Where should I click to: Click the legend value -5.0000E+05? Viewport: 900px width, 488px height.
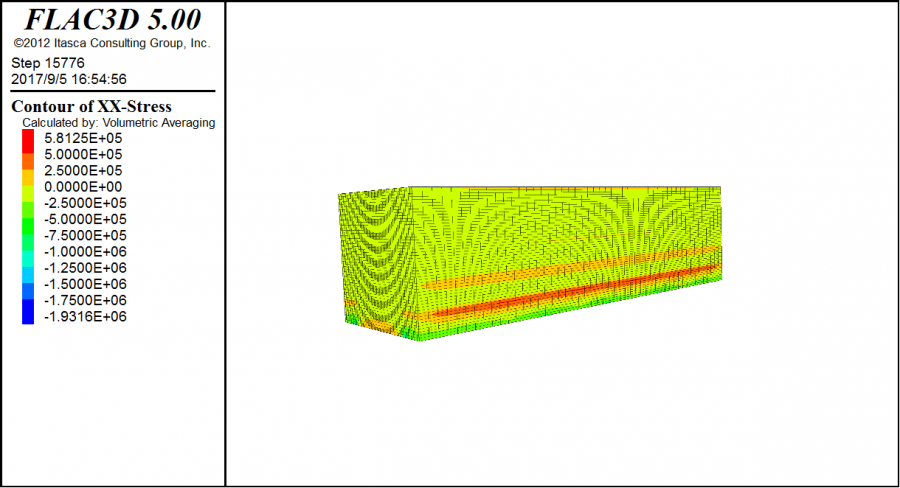85,219
